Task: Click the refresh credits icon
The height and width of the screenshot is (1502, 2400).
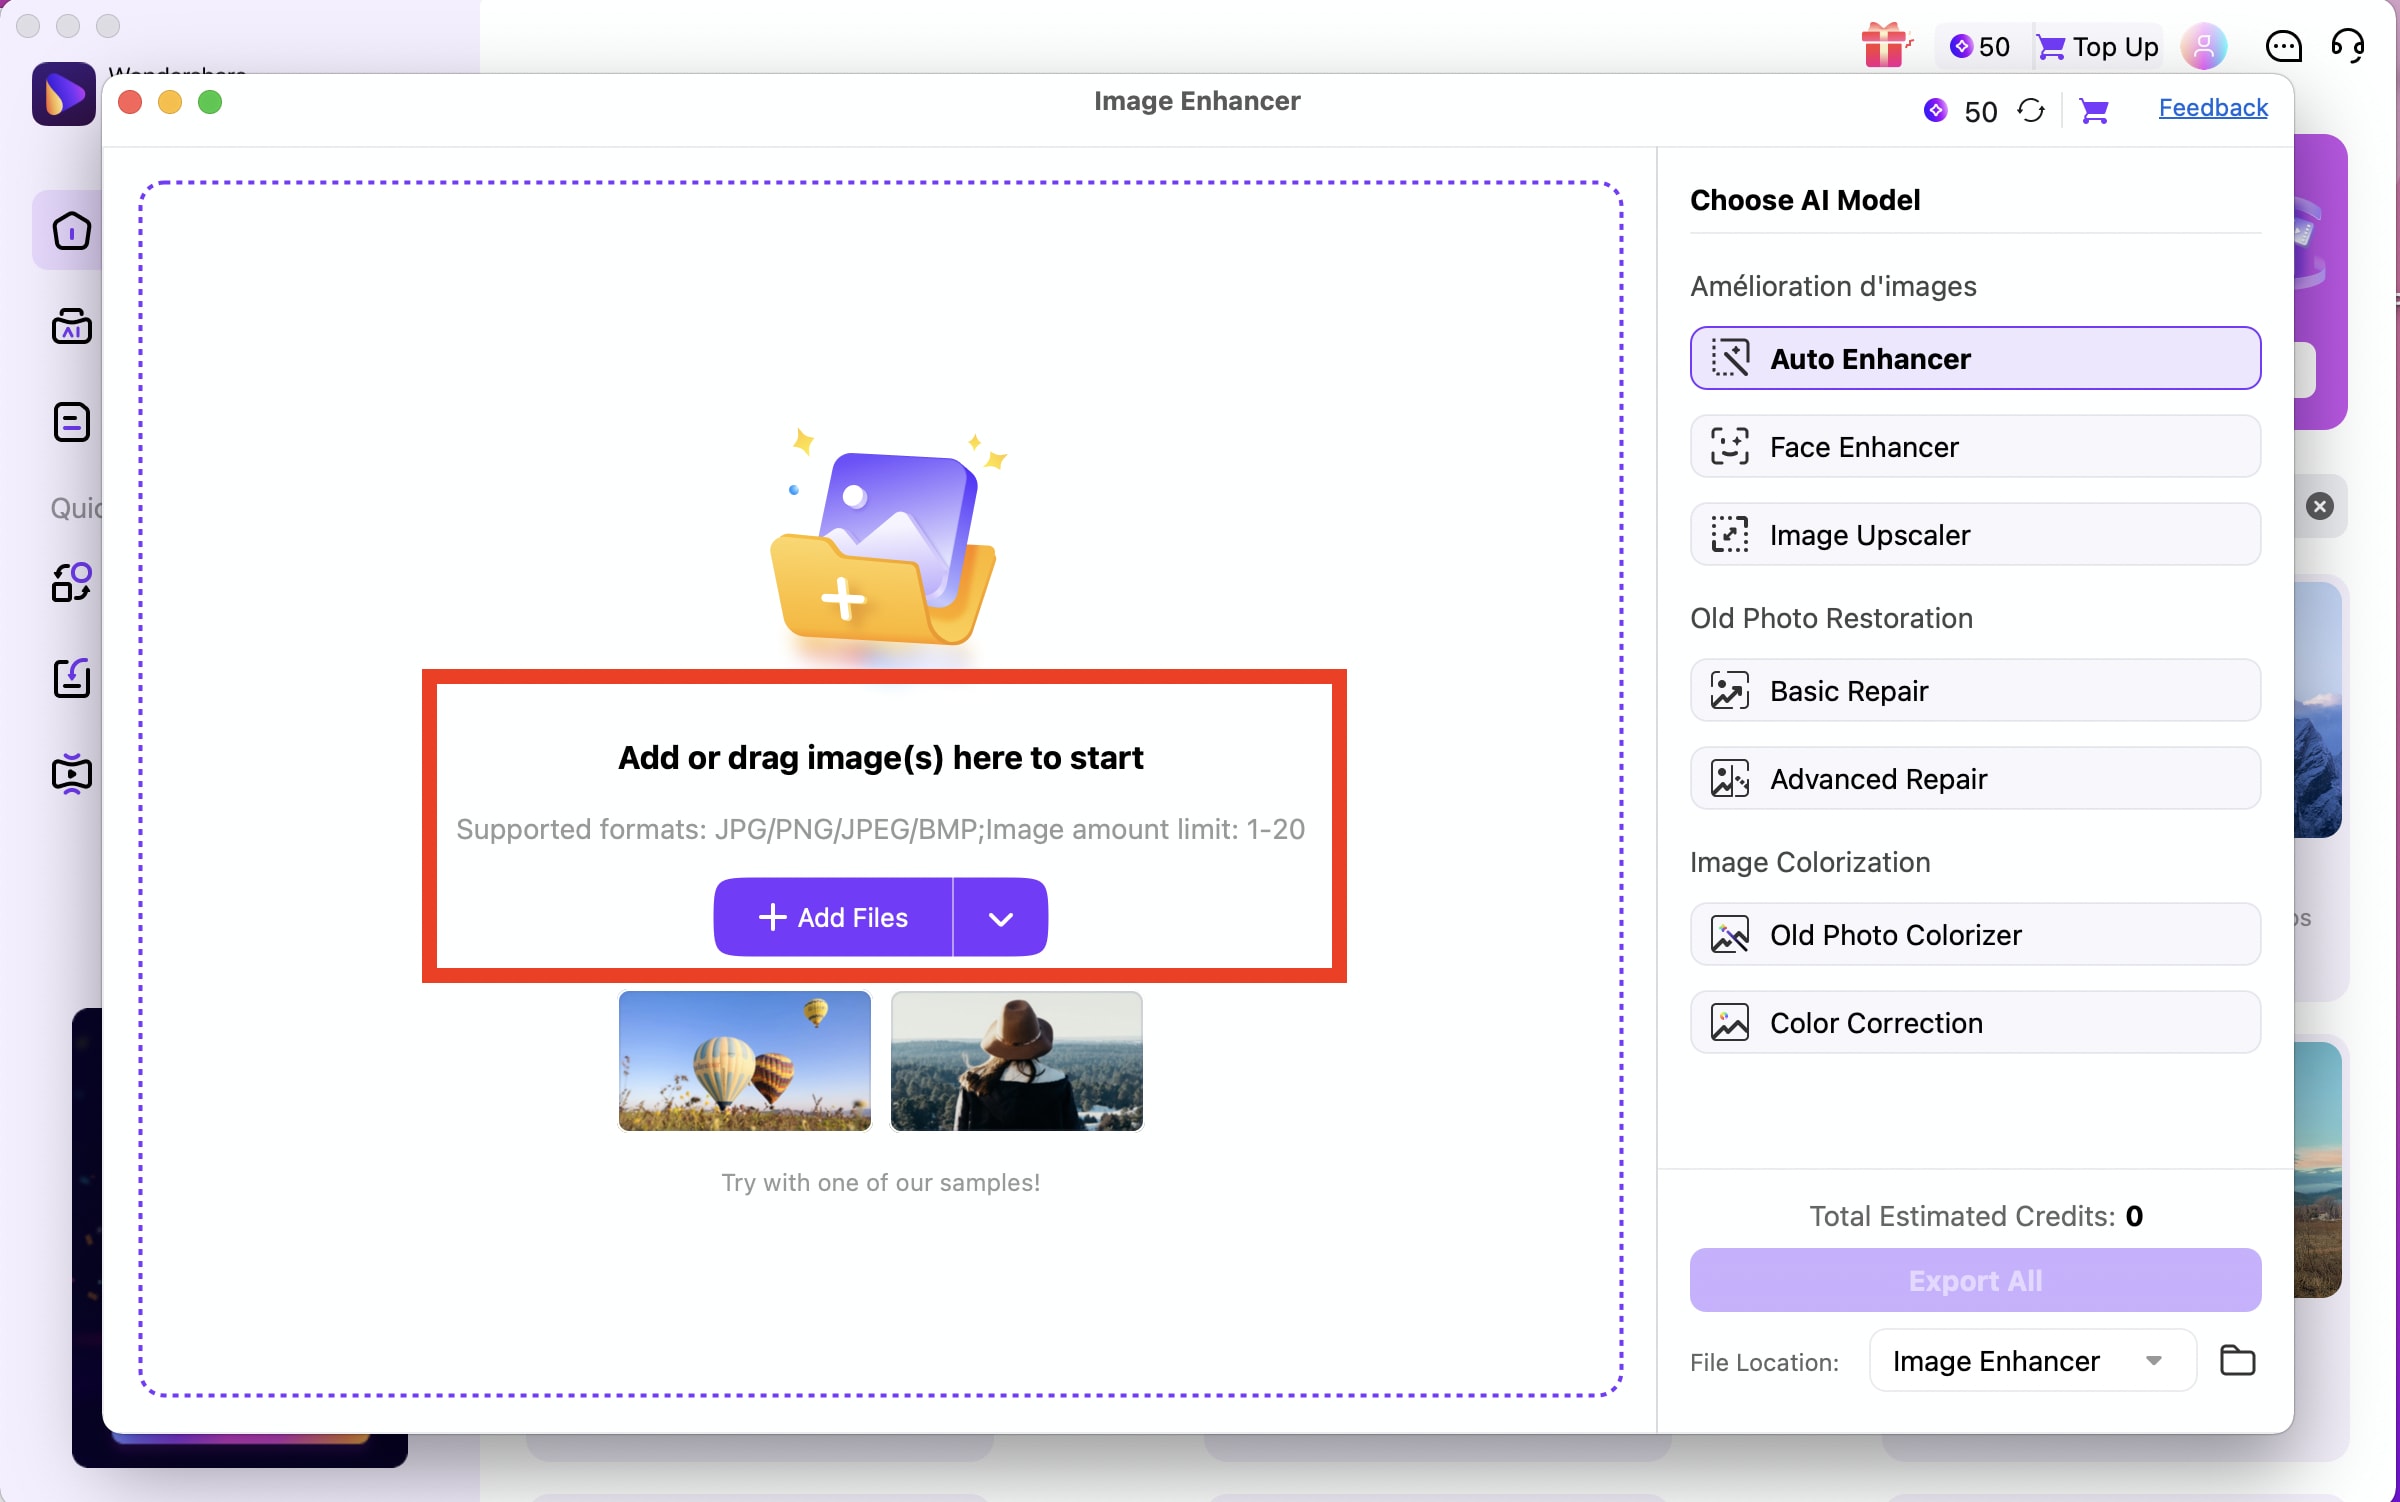Action: coord(2030,110)
